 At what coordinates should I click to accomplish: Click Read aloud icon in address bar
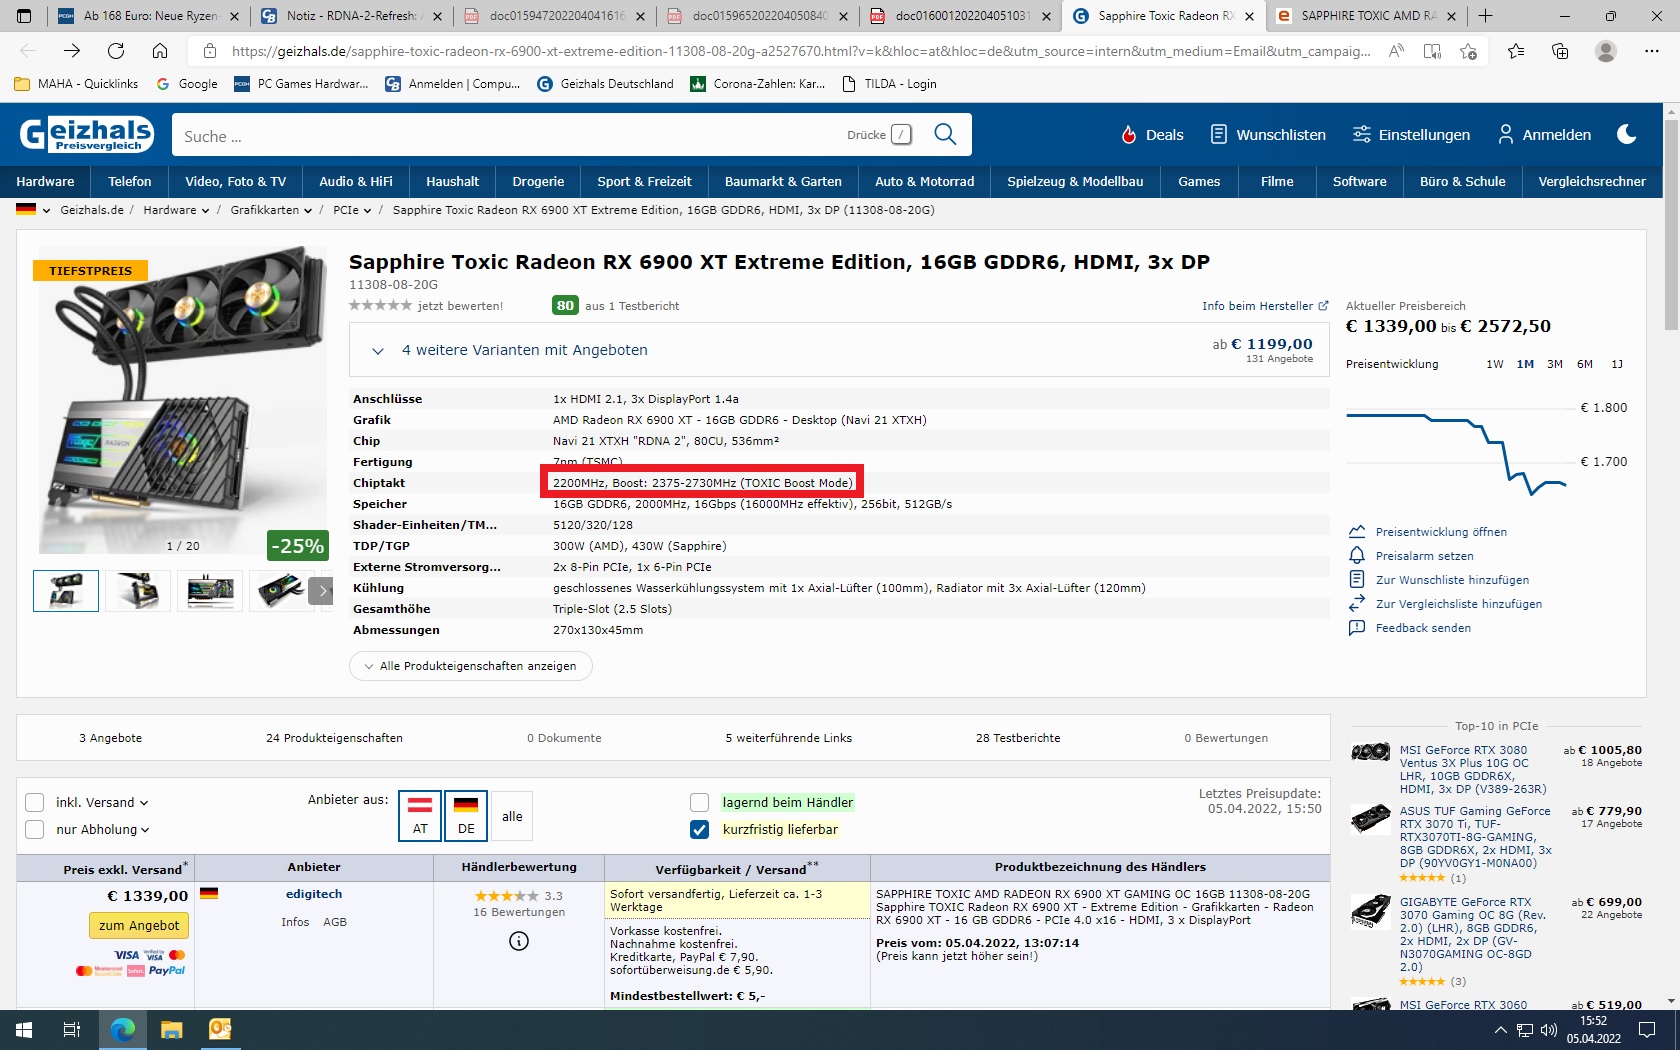[1396, 51]
